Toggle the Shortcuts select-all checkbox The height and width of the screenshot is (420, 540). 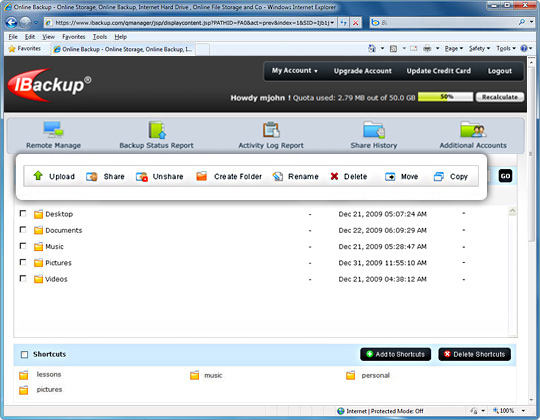click(24, 355)
